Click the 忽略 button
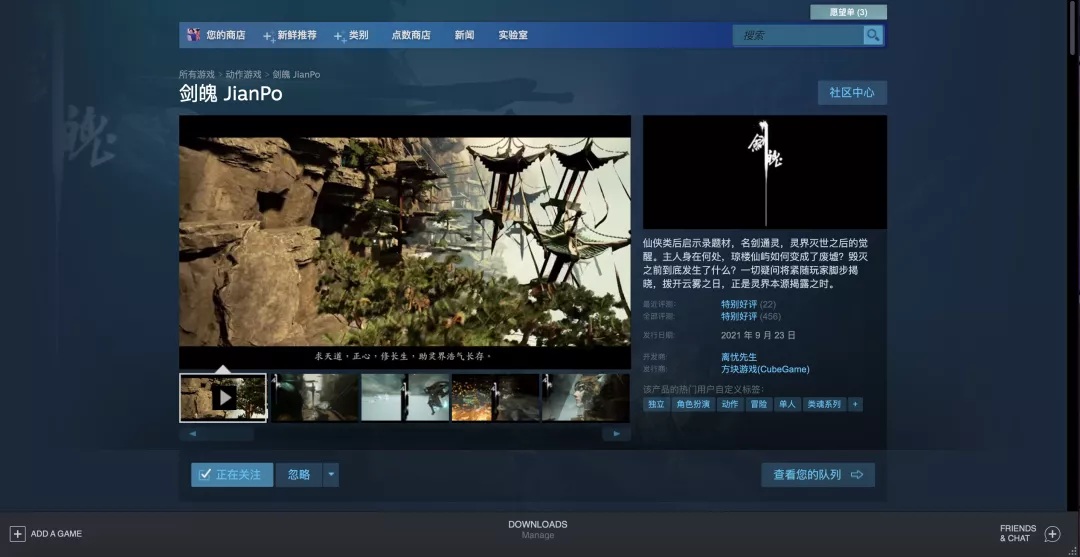The image size is (1080, 557). coord(299,474)
